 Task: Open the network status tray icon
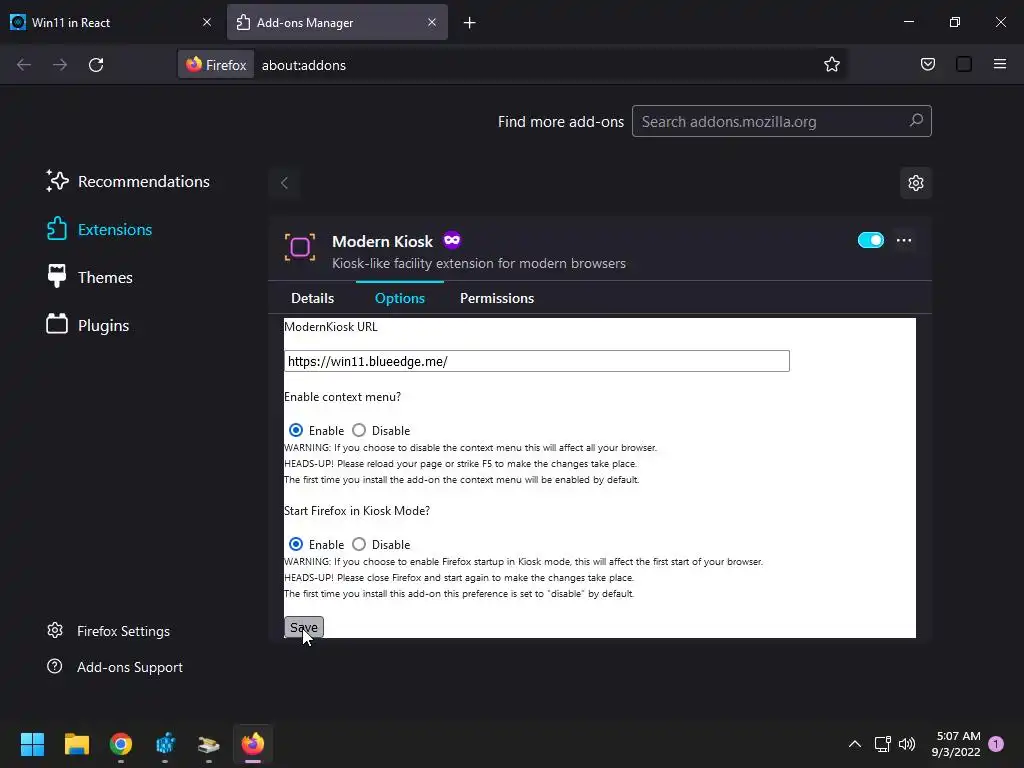tap(882, 744)
